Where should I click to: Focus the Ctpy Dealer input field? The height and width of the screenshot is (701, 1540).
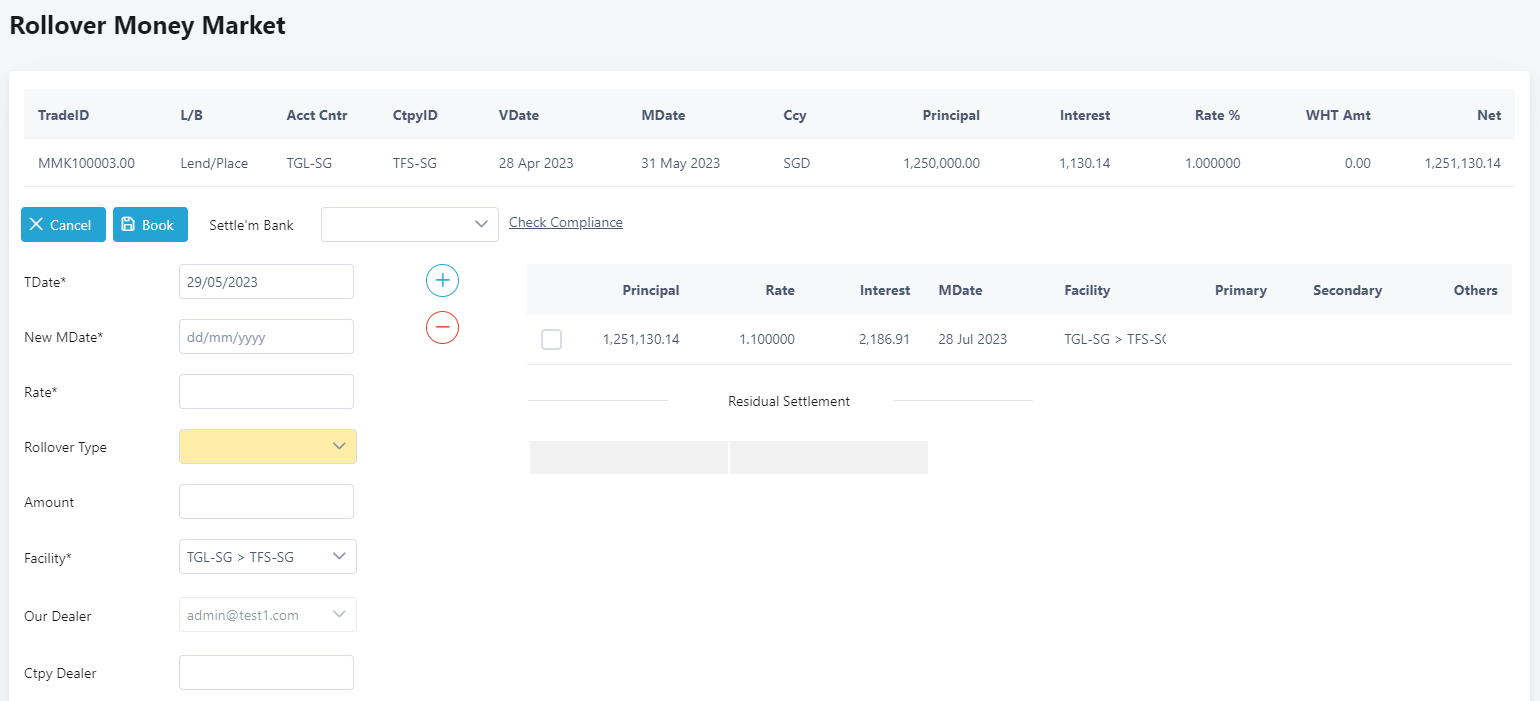tap(266, 673)
